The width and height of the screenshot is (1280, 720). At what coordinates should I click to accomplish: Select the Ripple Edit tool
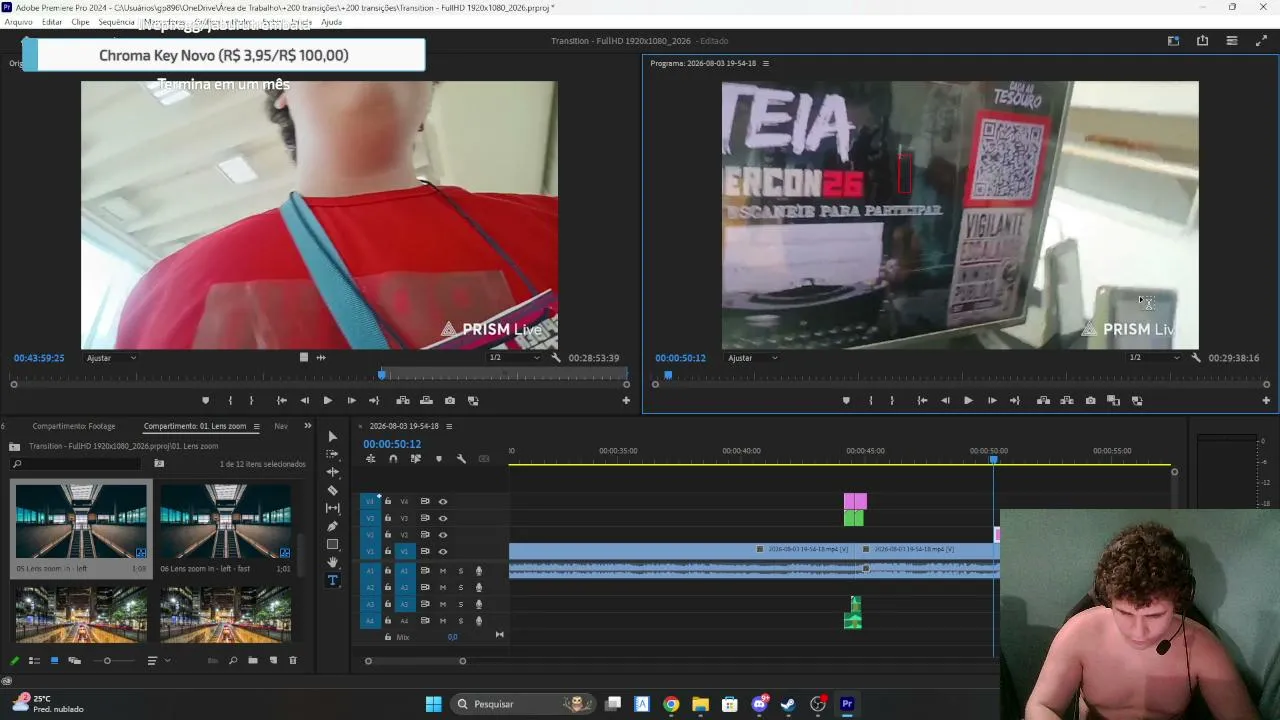[x=333, y=472]
